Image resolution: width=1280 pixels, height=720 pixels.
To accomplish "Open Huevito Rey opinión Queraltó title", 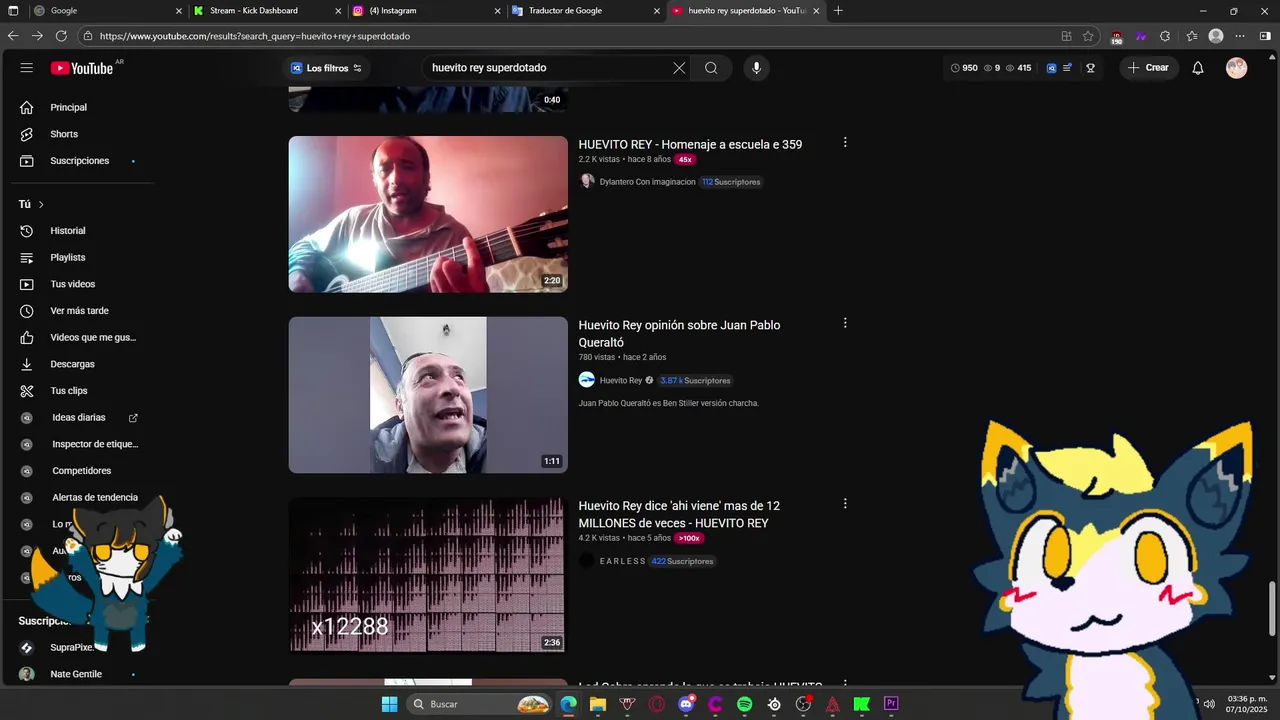I will point(679,334).
